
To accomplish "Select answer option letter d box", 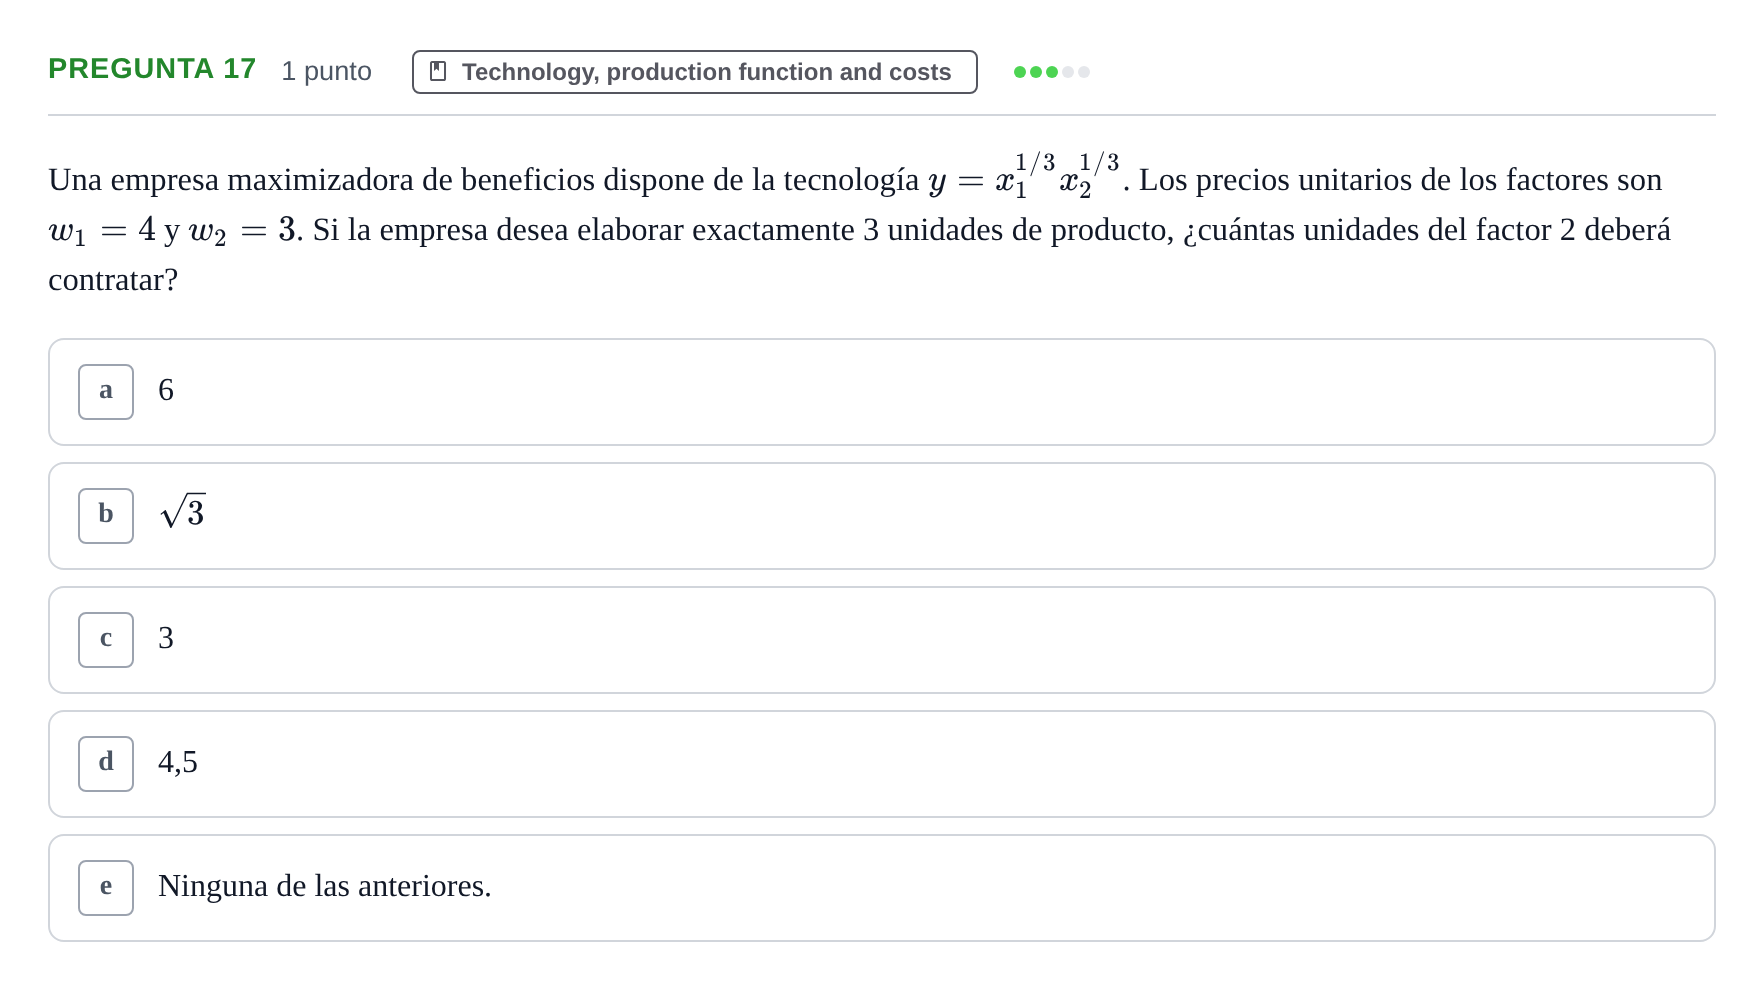I will [106, 764].
